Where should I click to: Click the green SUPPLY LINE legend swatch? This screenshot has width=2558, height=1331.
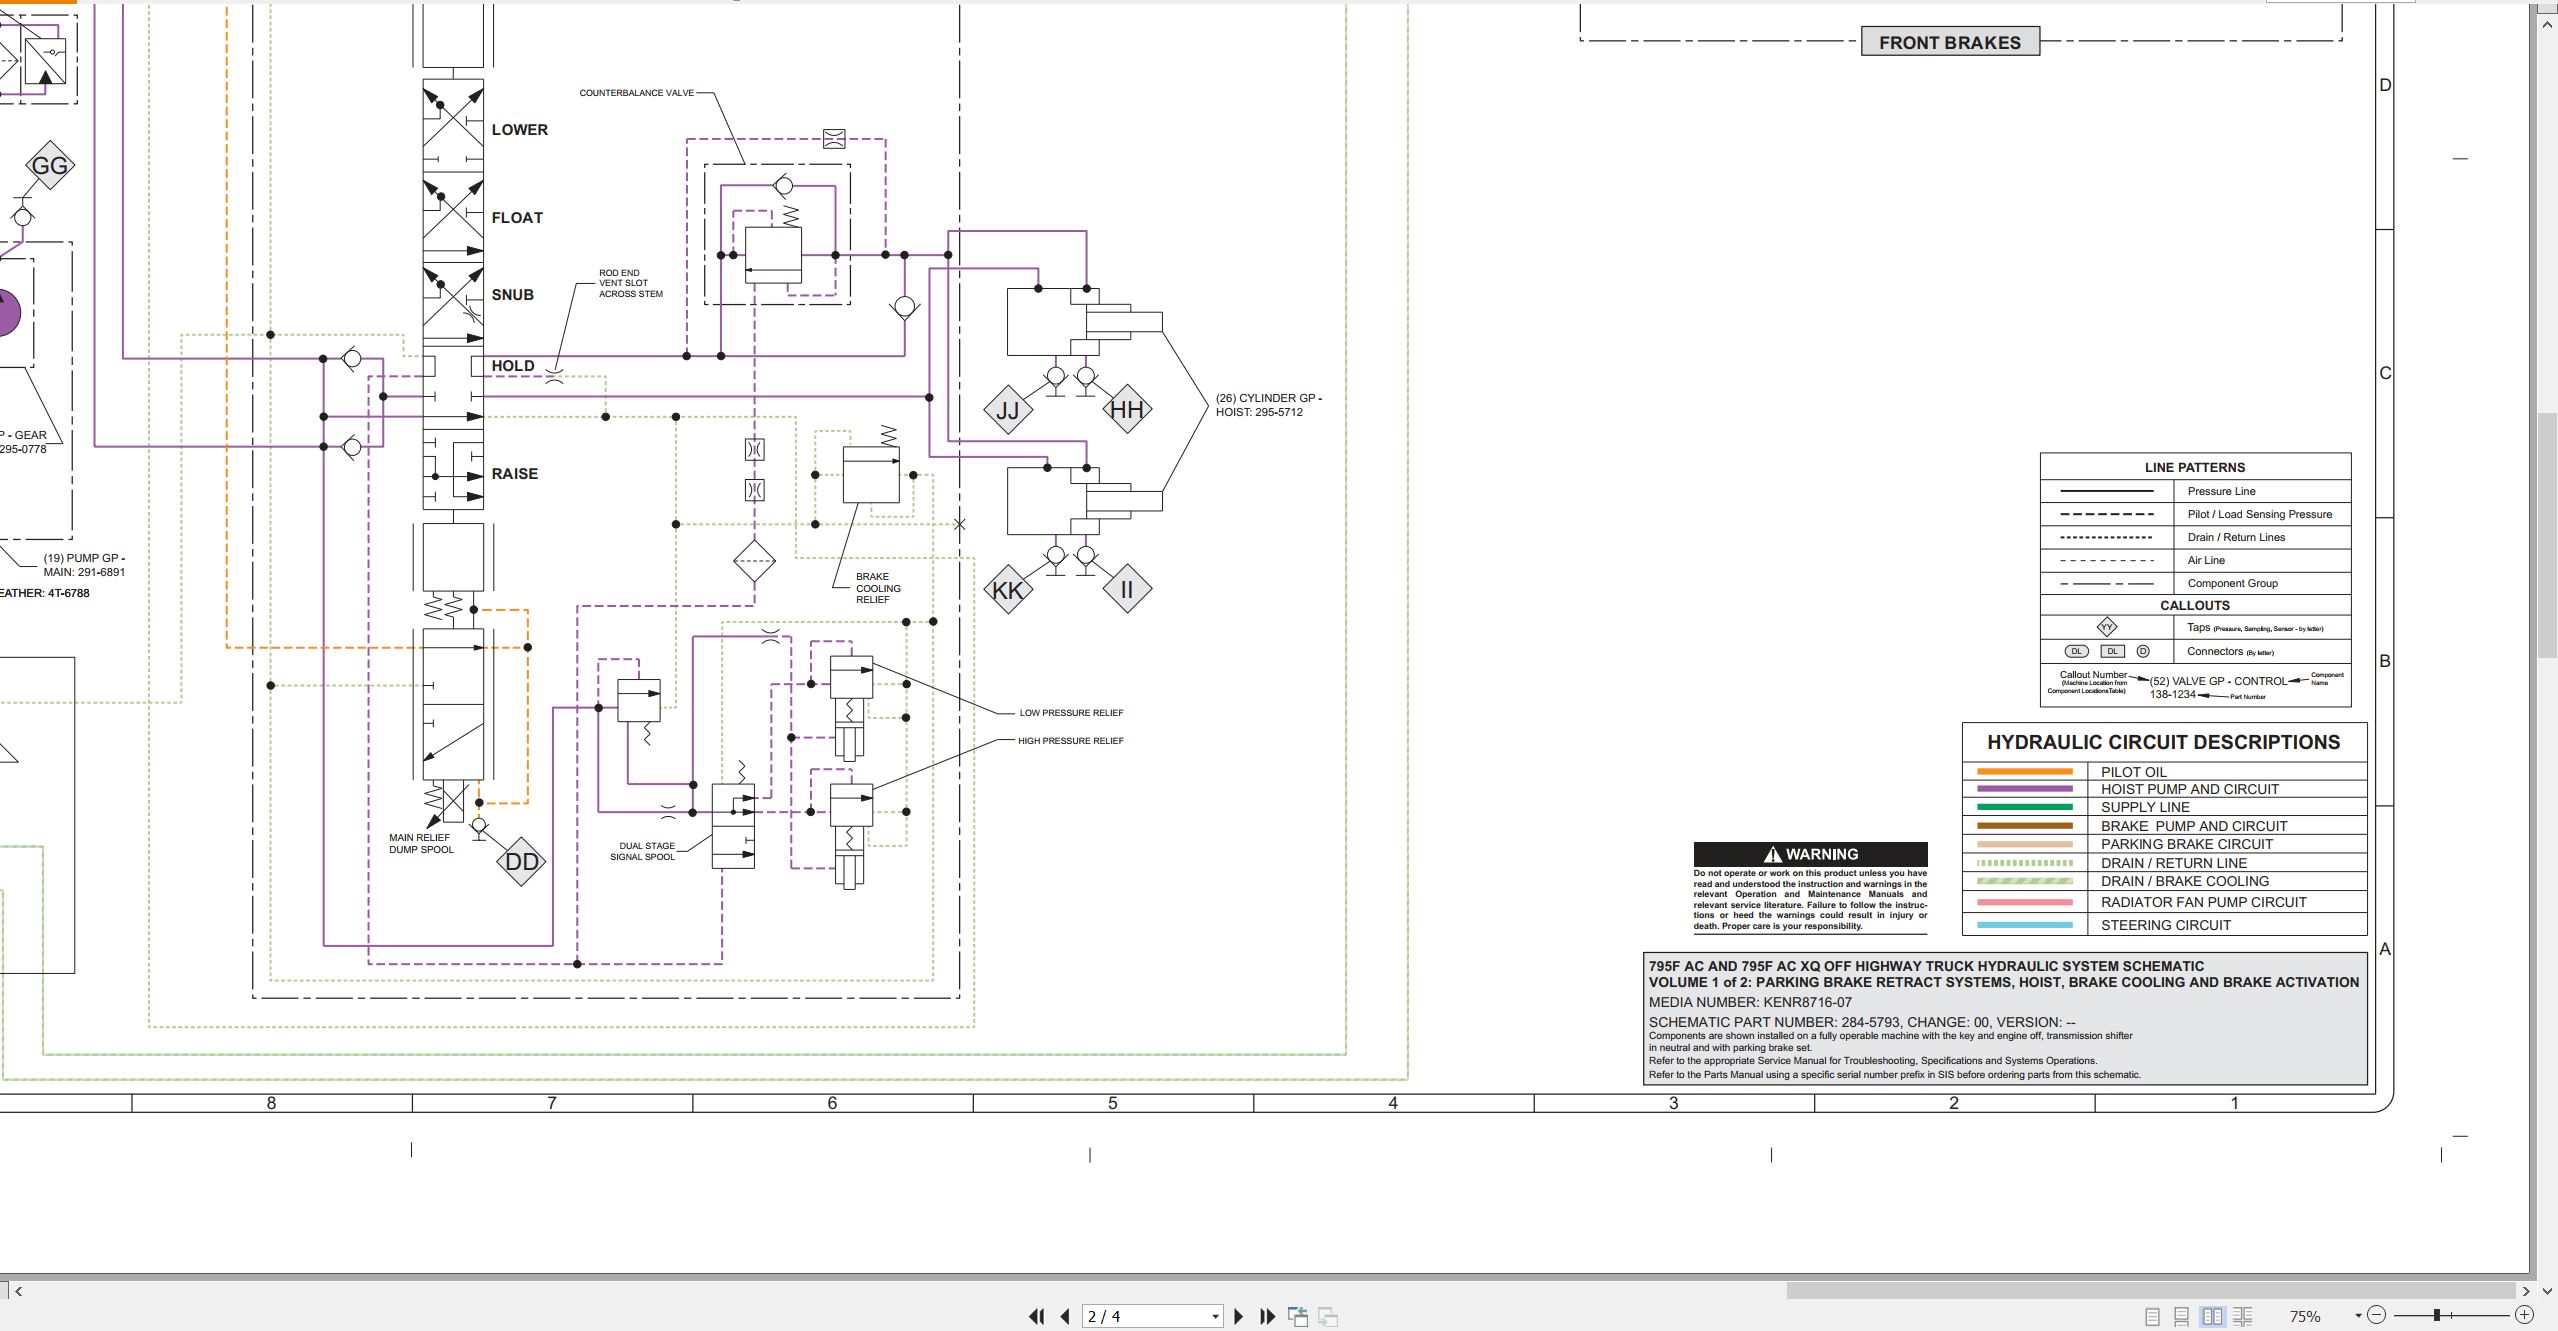(2025, 807)
